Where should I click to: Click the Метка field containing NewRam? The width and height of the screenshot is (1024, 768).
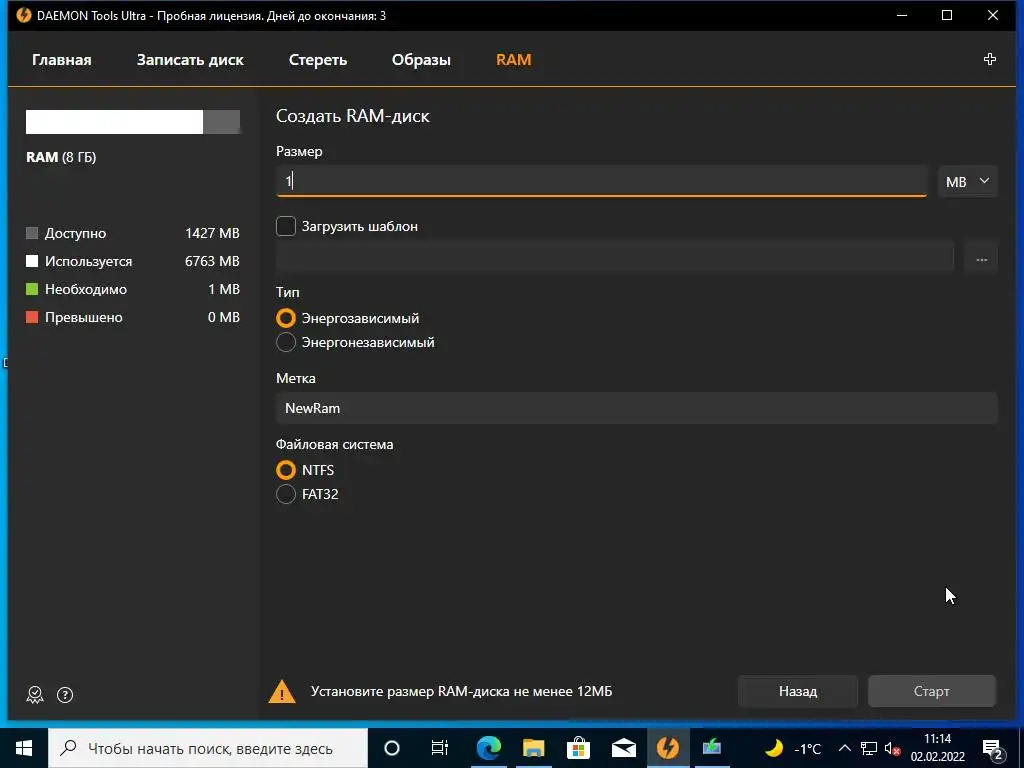tap(637, 408)
